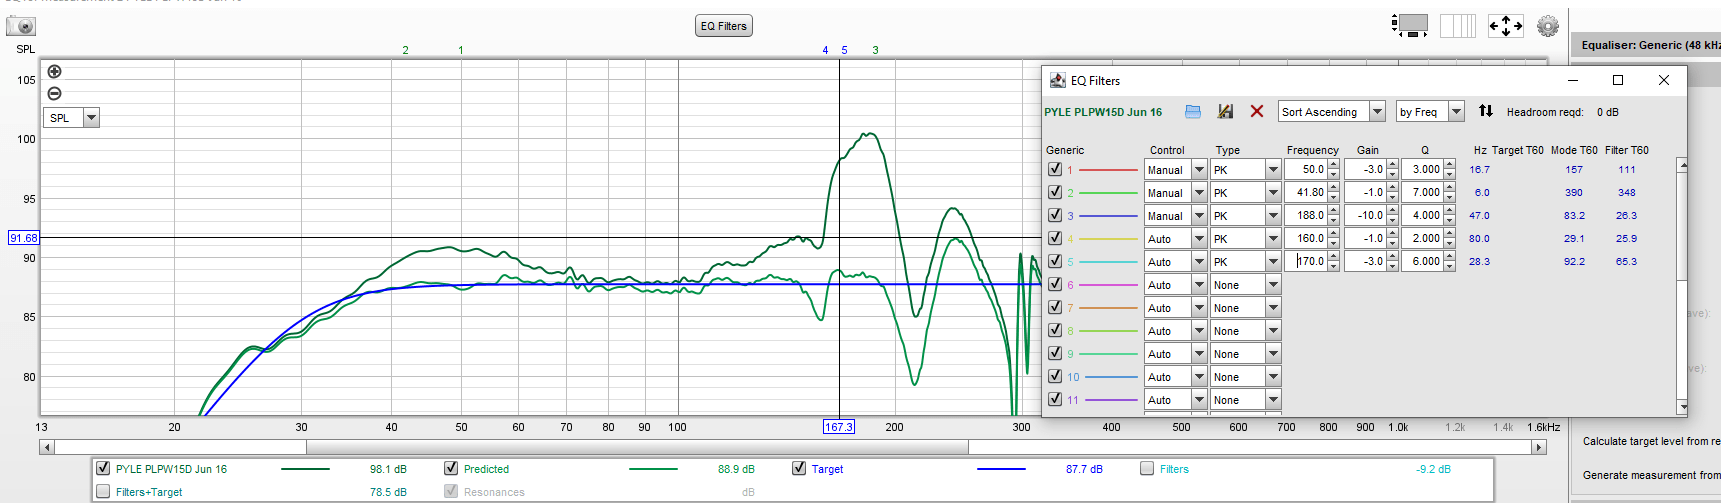Click the Target trace blue line sample

[1001, 469]
